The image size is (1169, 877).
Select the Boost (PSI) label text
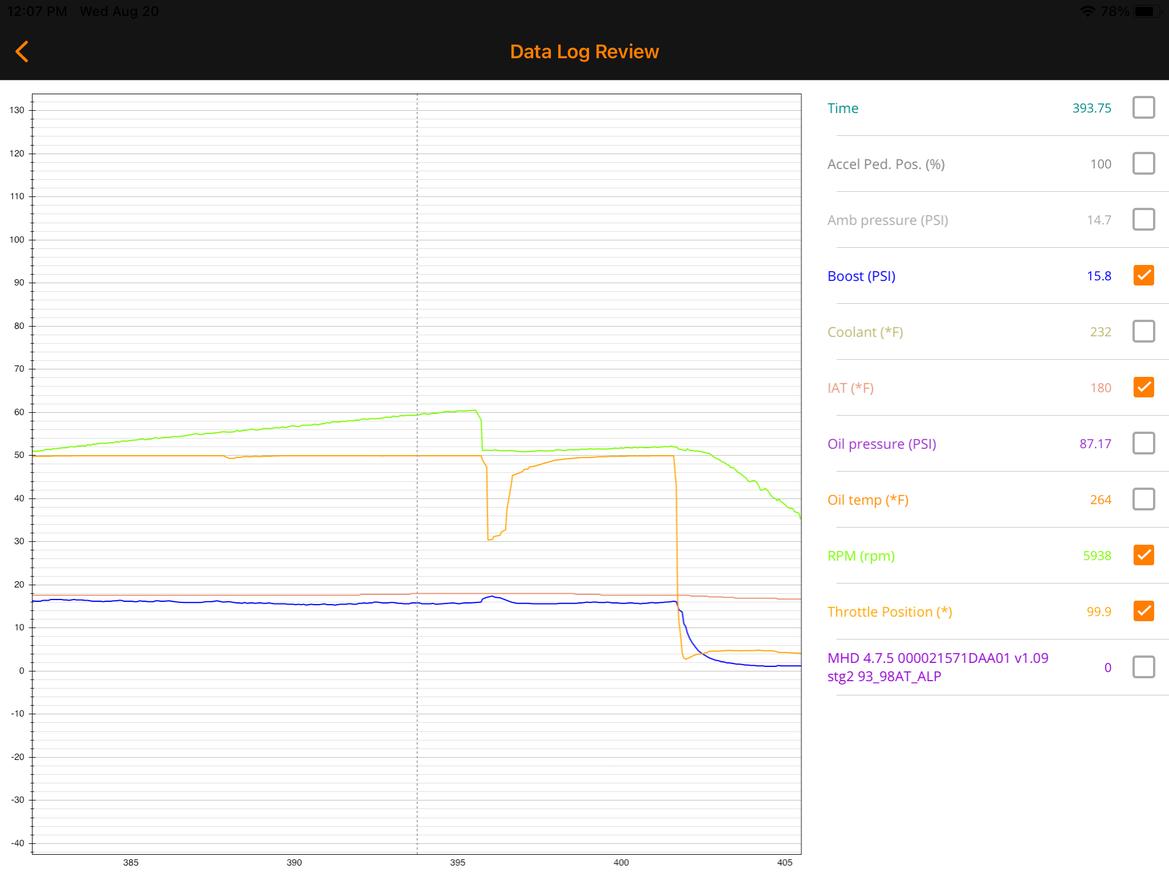click(x=861, y=276)
